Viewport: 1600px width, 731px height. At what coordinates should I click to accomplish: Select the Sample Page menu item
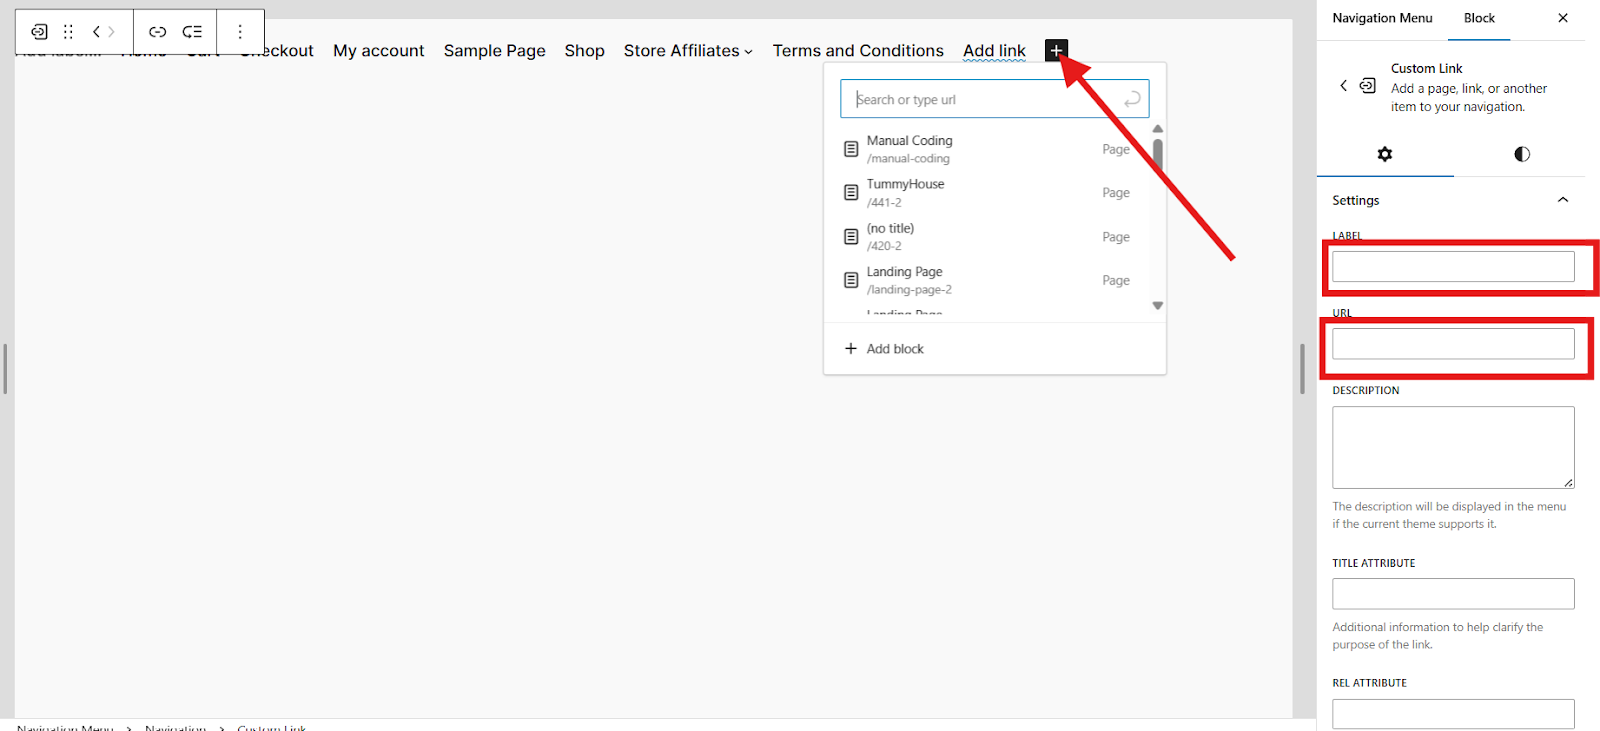click(494, 51)
